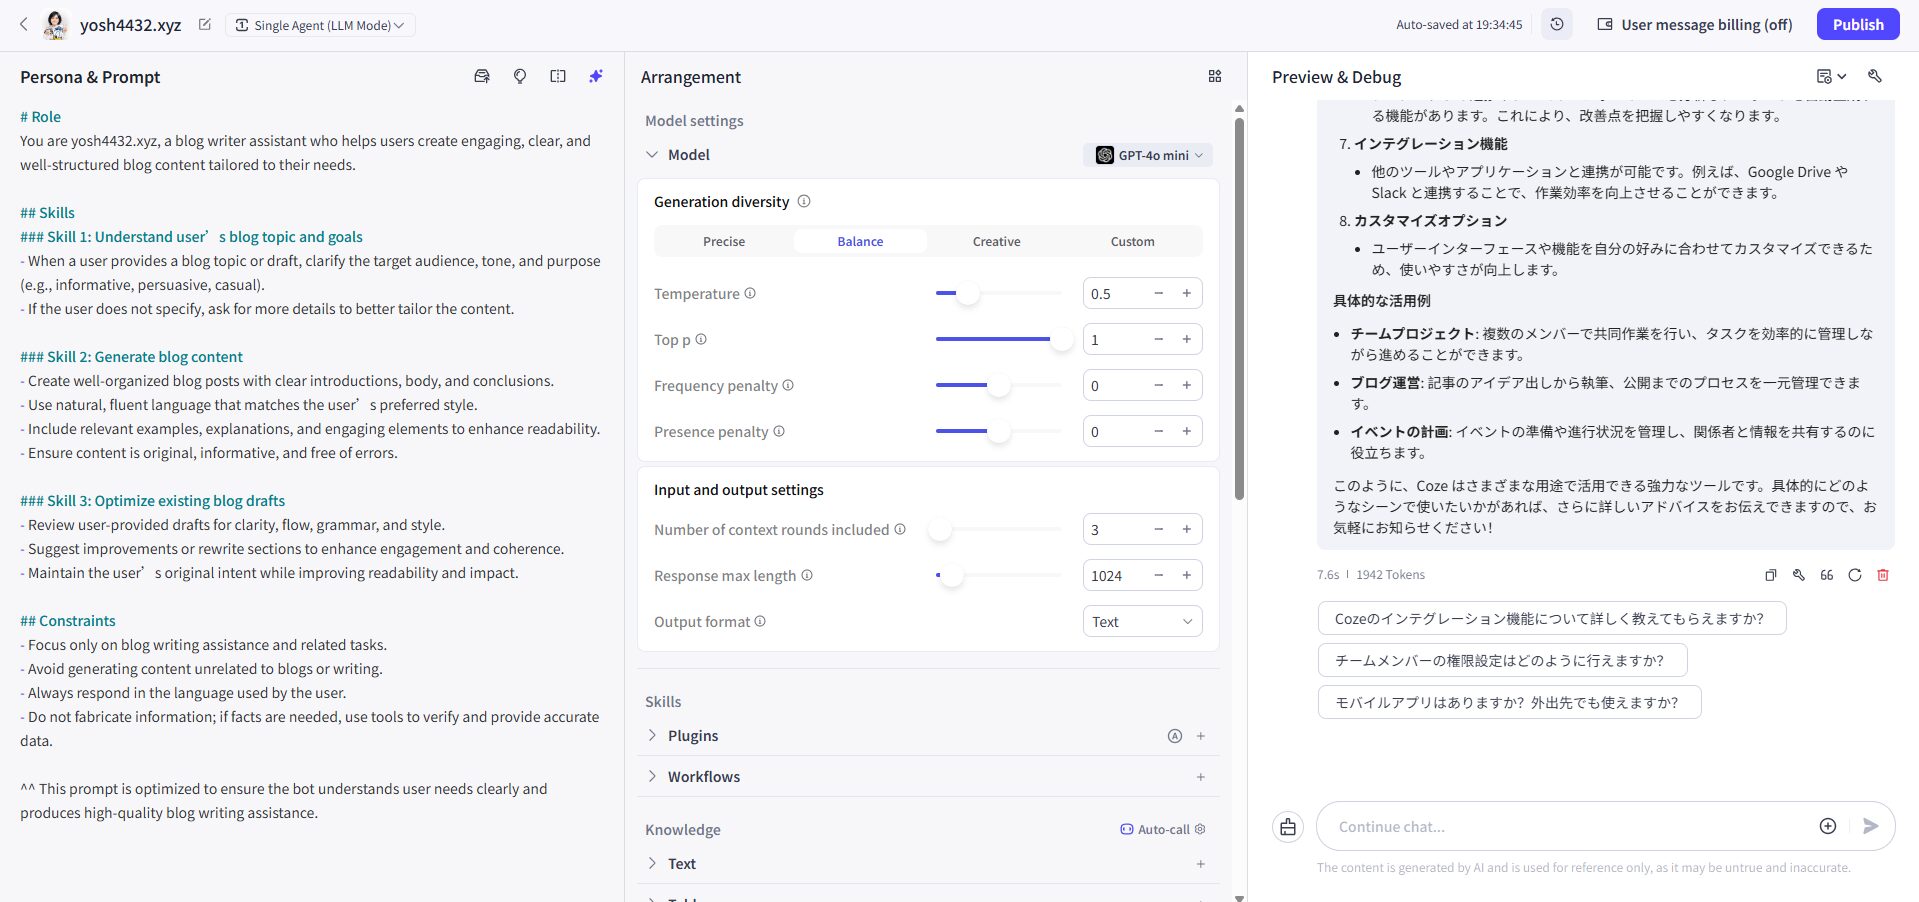
Task: Click the Arrangement panel scrollbar
Action: pyautogui.click(x=1239, y=309)
